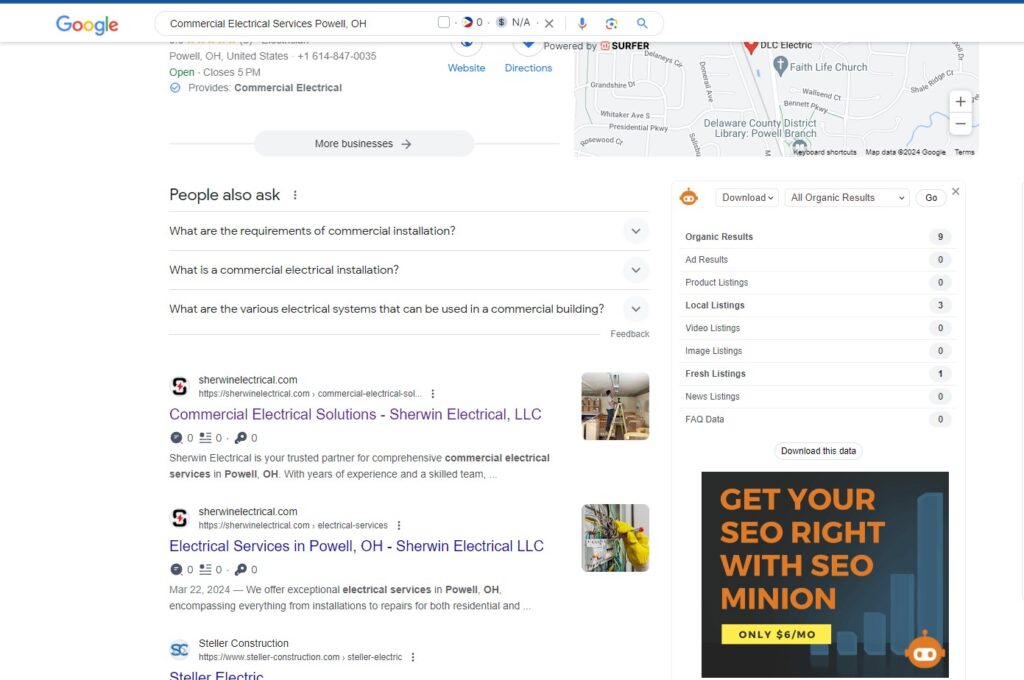Click the SEO Minion advertisement banner

[x=825, y=574]
